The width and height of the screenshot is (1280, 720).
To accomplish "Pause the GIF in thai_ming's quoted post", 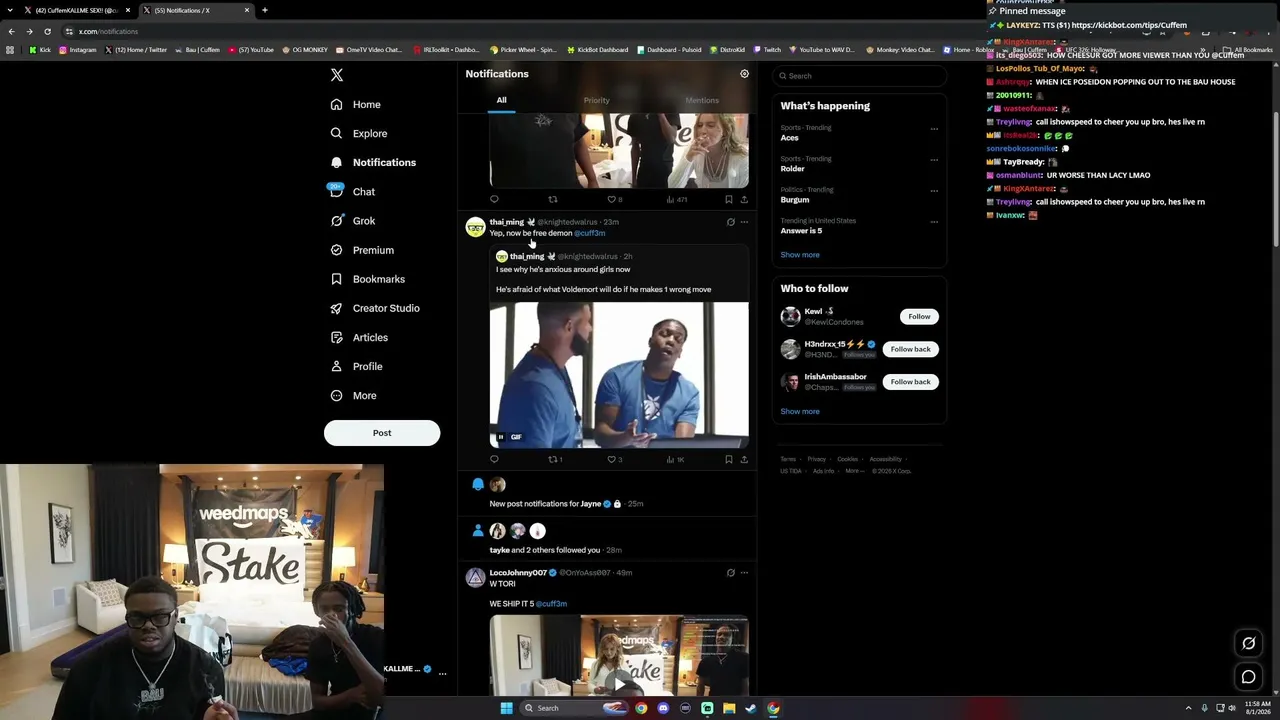I will (x=501, y=437).
